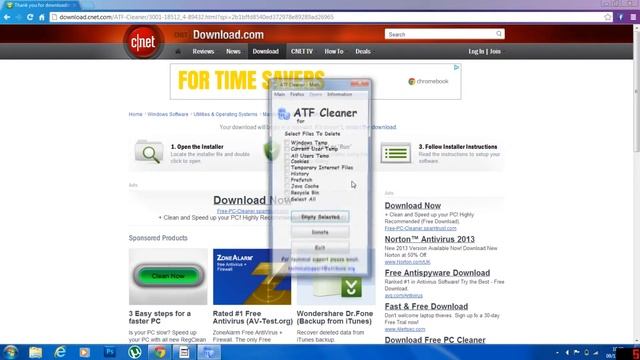Open the Reviews menu on CNET
Screen dimensions: 640x360
point(203,51)
